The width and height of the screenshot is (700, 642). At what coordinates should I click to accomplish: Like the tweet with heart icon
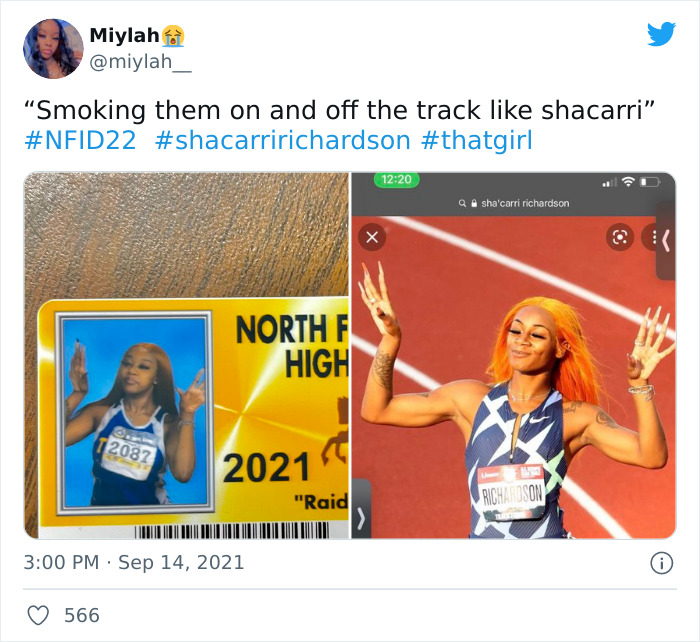point(38,615)
